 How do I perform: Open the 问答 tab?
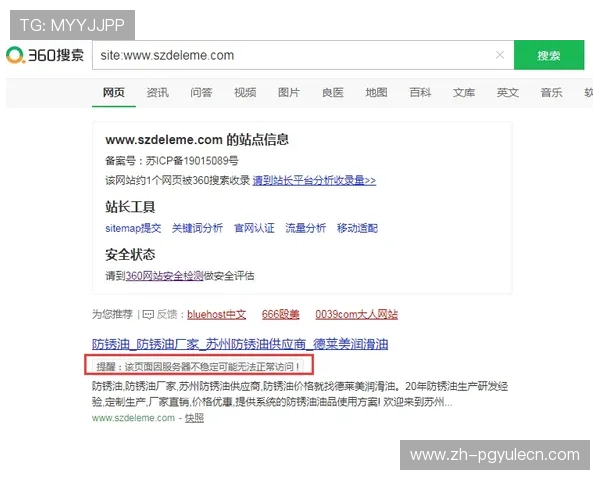[201, 93]
